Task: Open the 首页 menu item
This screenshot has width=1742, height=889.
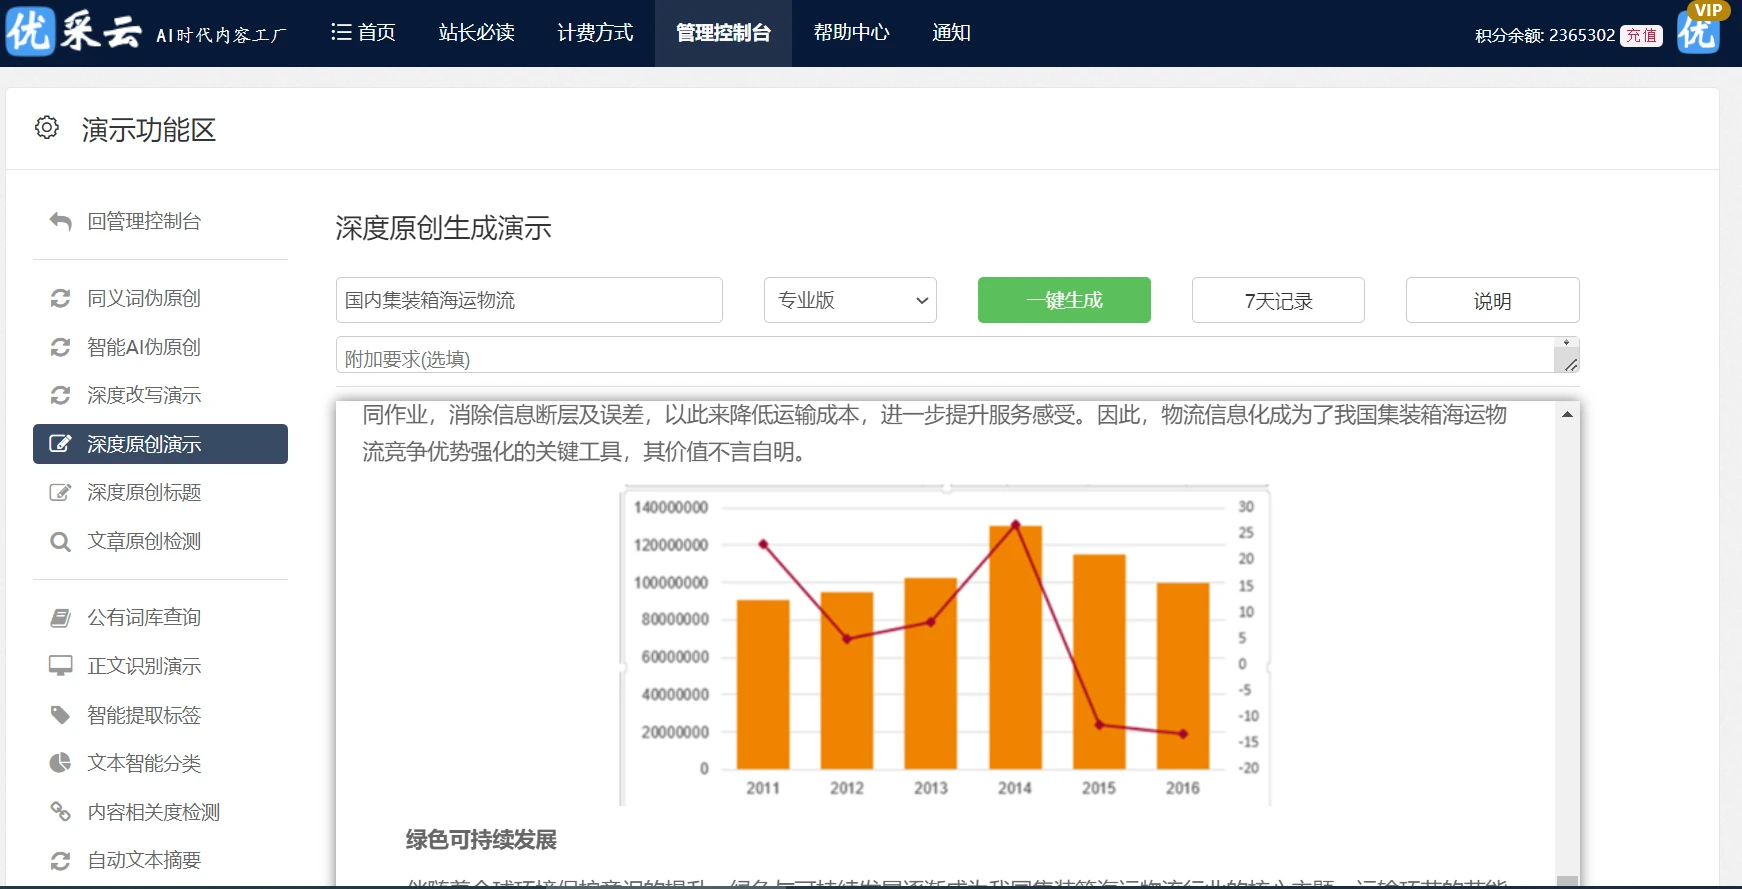Action: click(x=363, y=33)
